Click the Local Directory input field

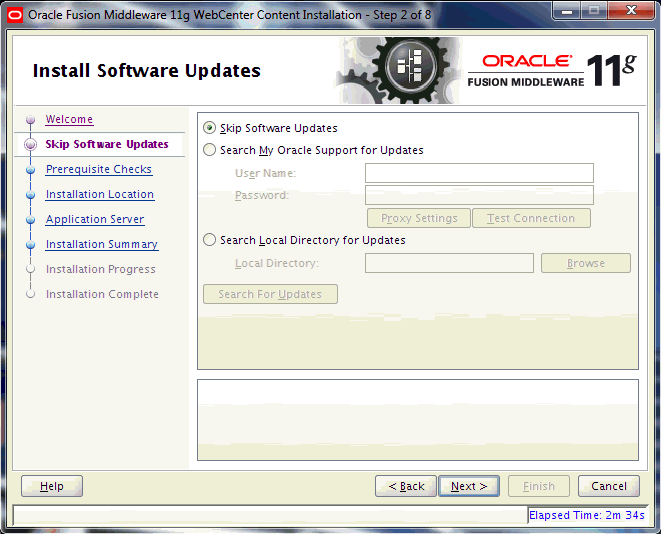[x=449, y=263]
